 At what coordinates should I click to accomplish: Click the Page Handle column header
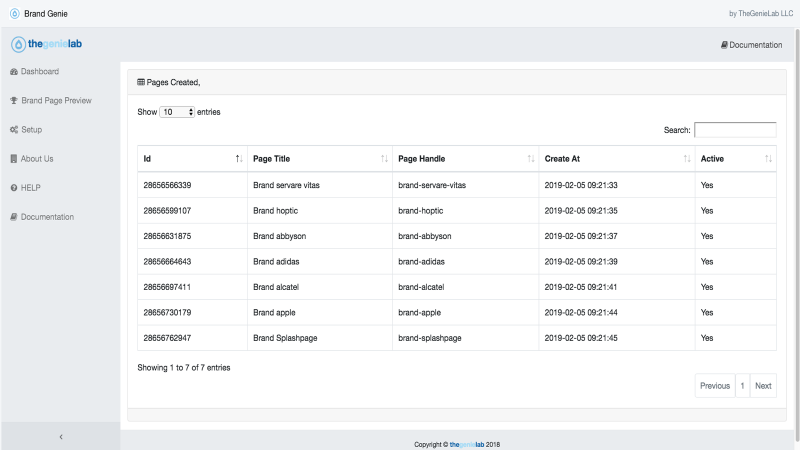(465, 159)
